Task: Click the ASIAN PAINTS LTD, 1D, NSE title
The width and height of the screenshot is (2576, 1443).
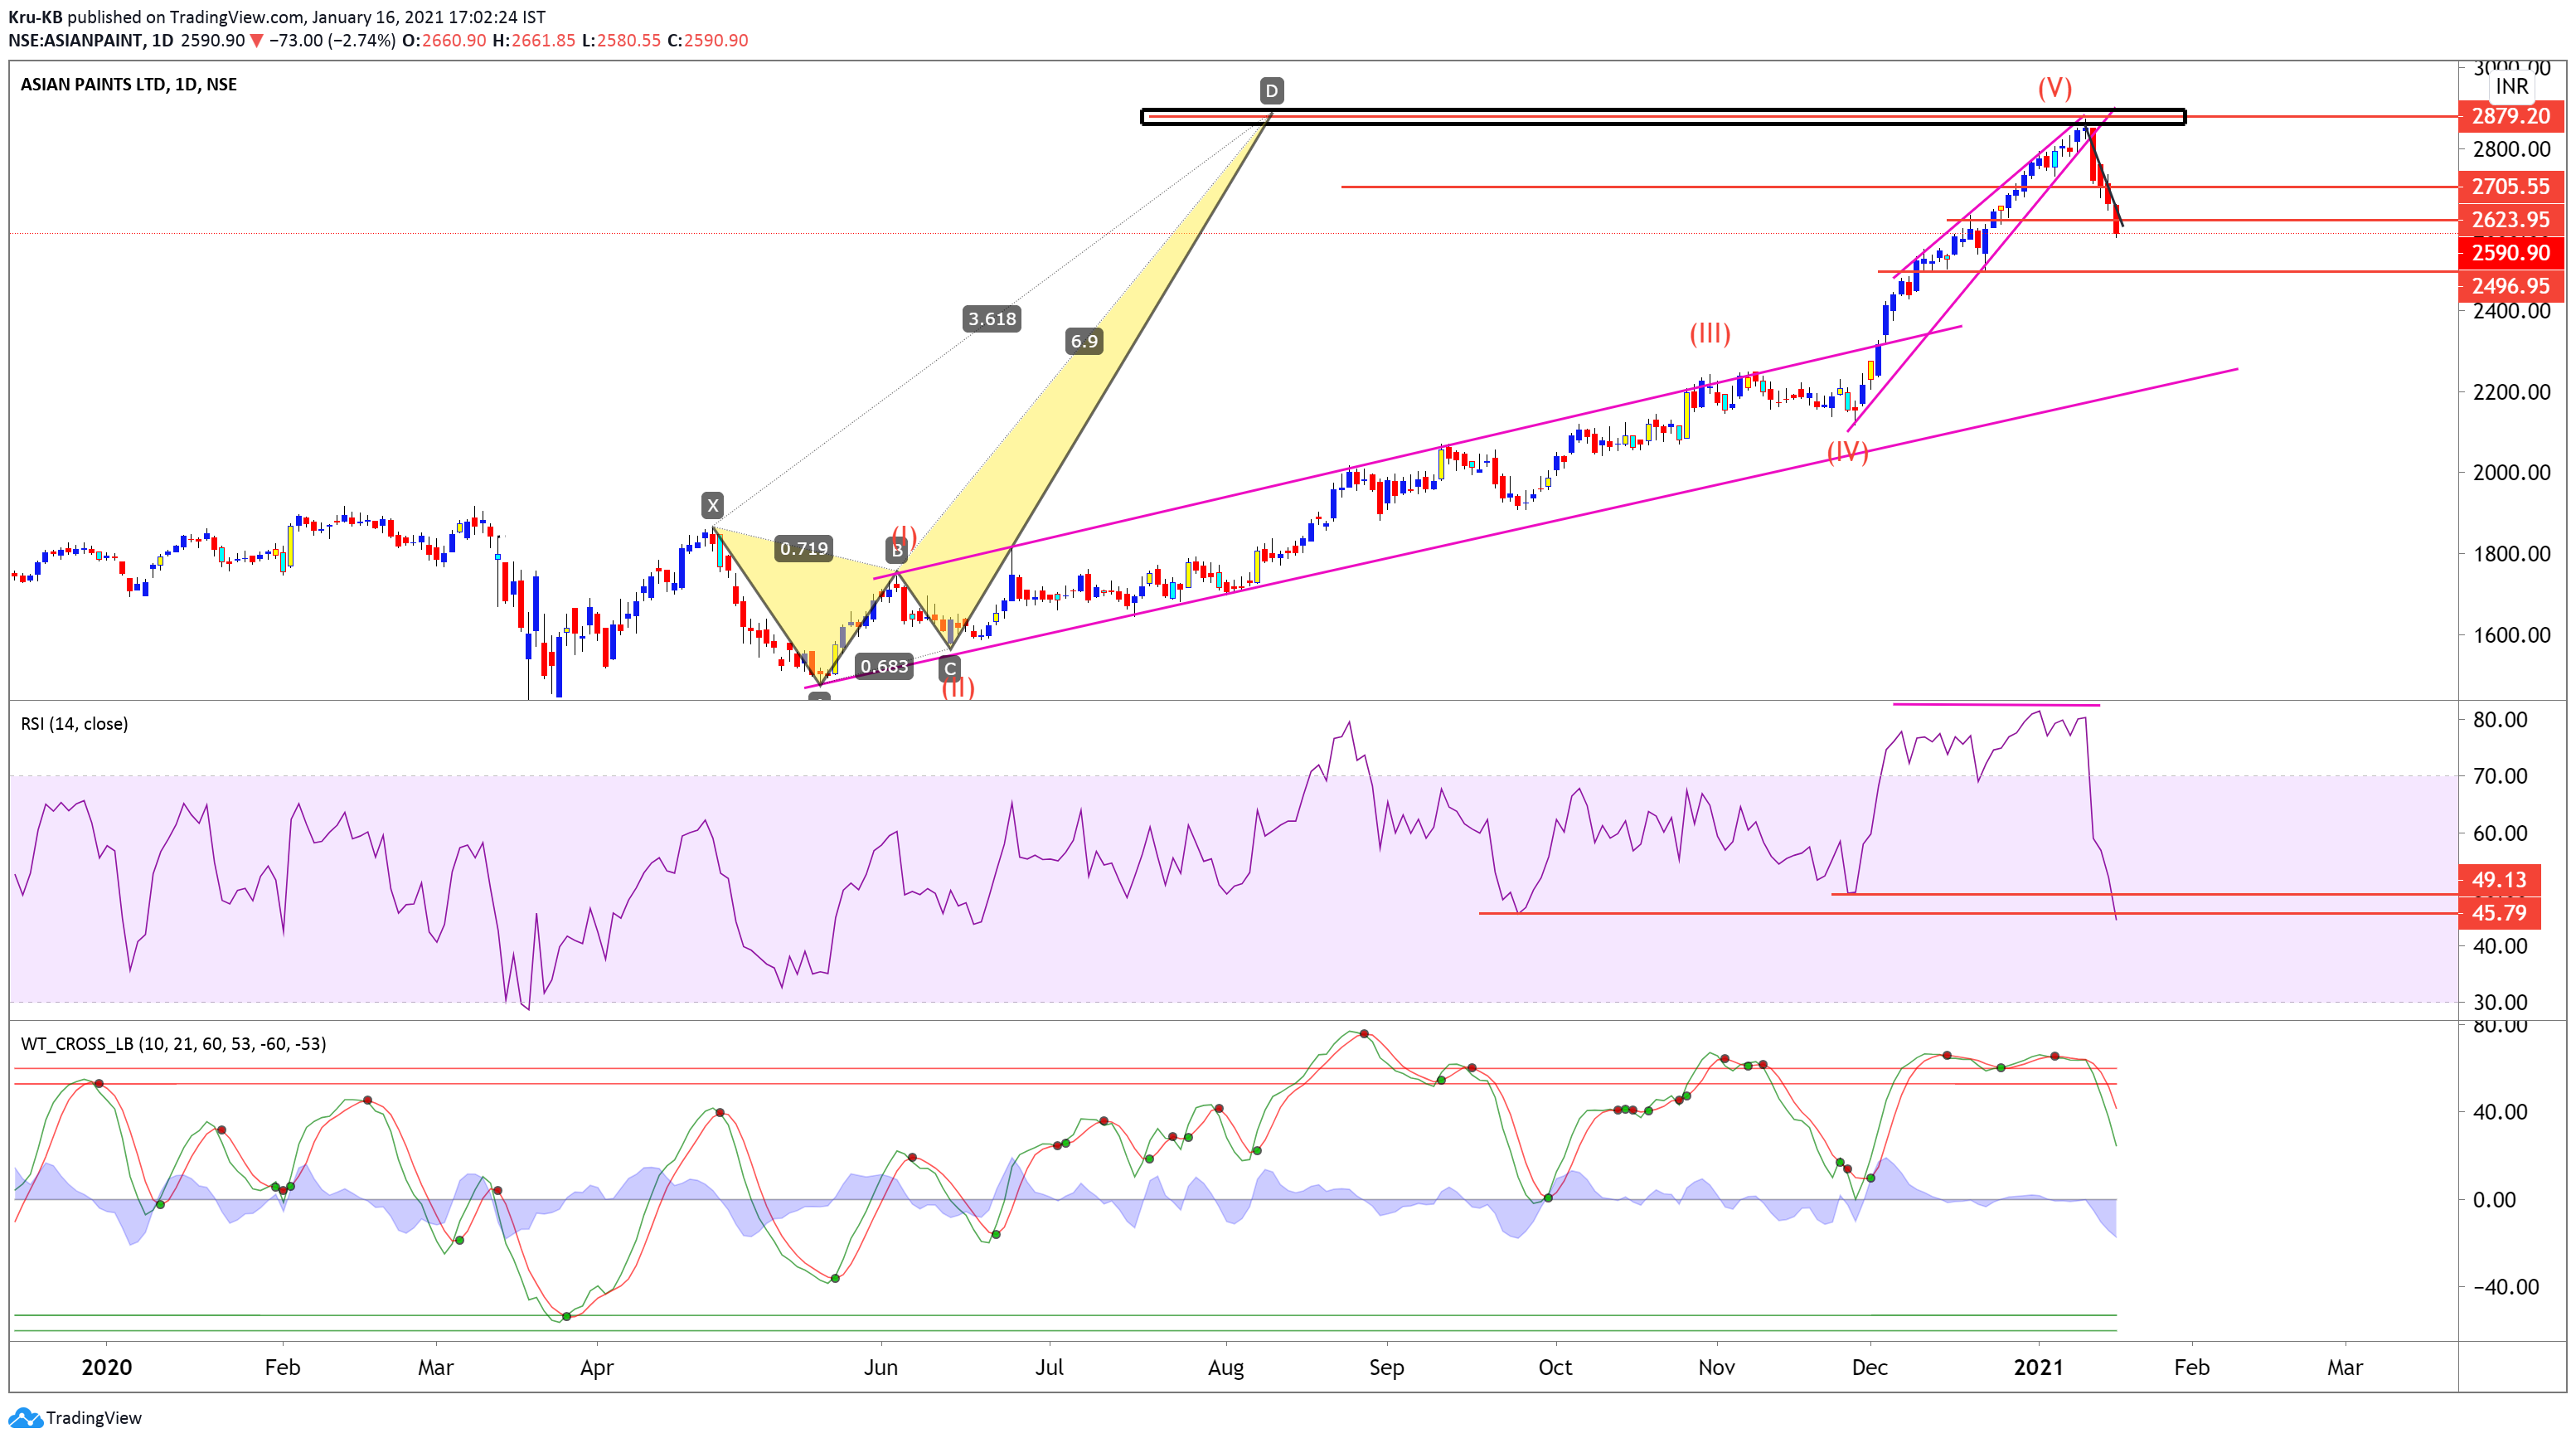Action: tap(129, 85)
